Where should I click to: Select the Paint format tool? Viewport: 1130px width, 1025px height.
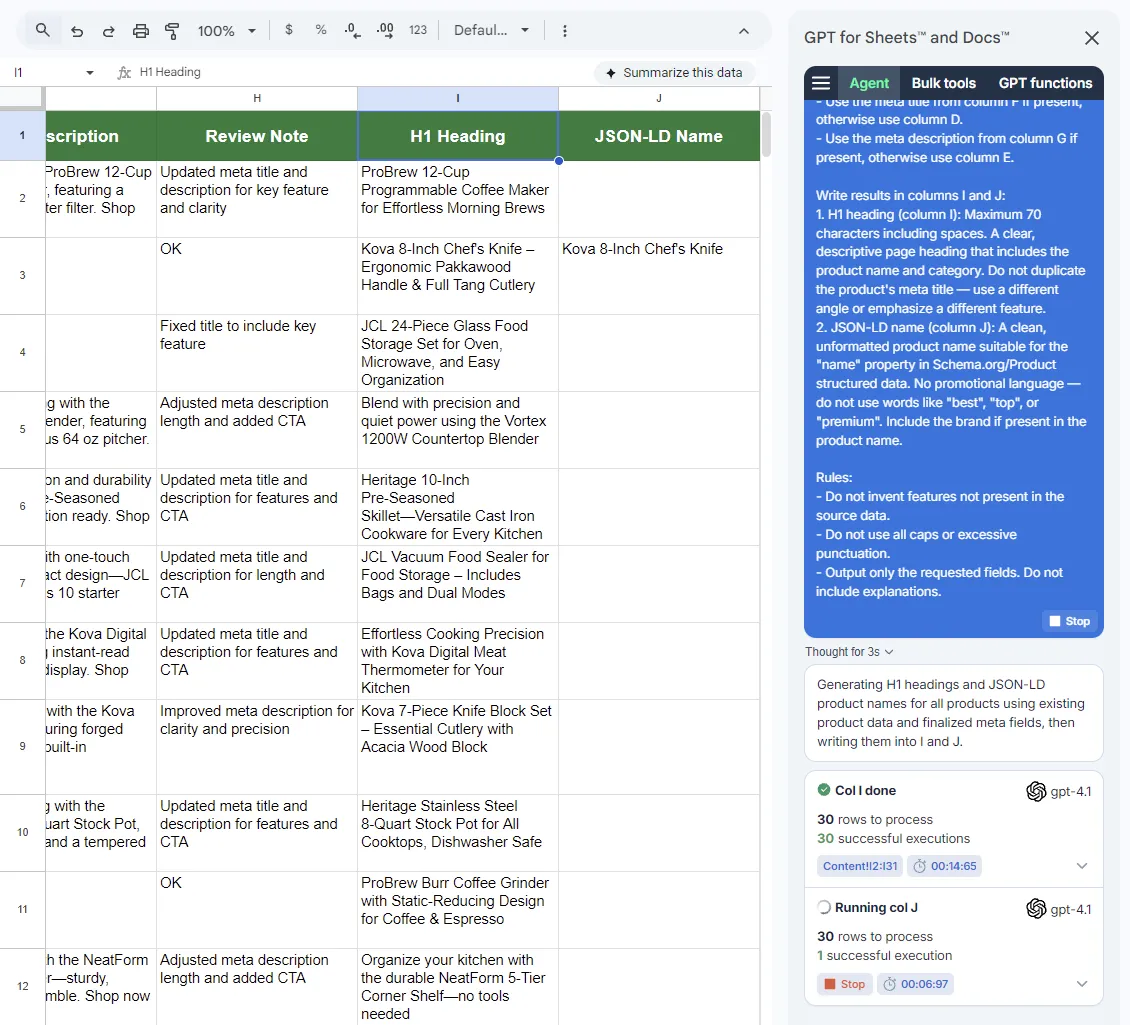tap(172, 31)
